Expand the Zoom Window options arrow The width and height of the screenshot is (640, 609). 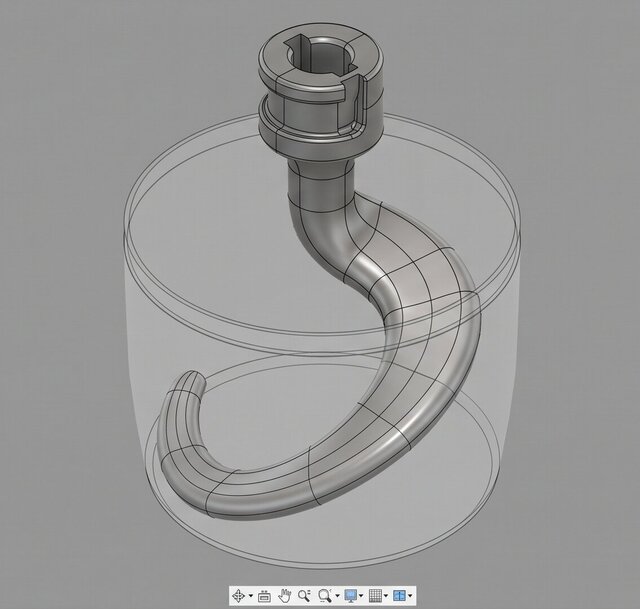point(337,596)
